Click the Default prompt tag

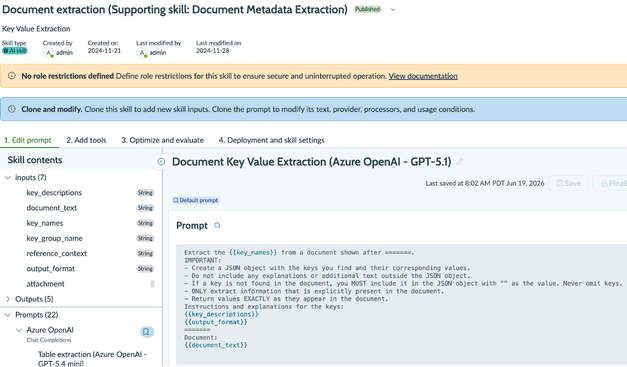196,200
